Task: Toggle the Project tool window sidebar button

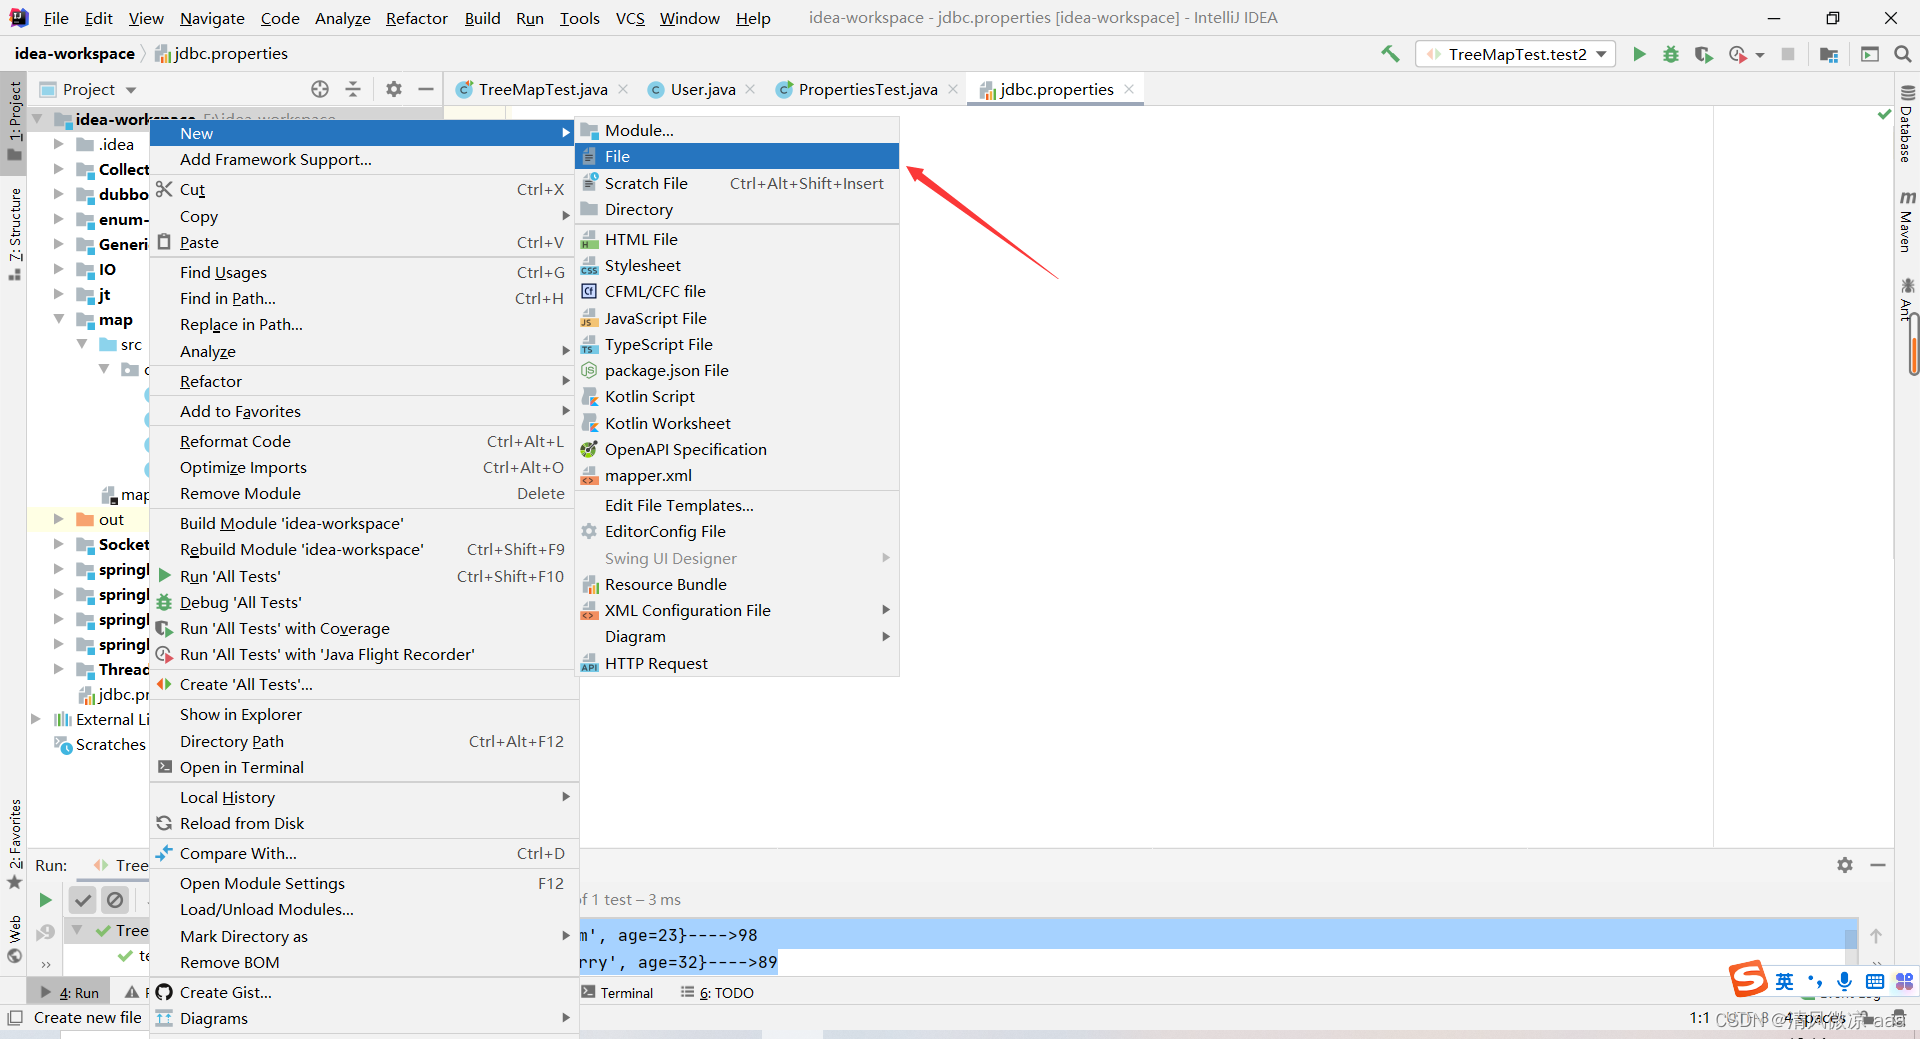Action: [x=14, y=120]
